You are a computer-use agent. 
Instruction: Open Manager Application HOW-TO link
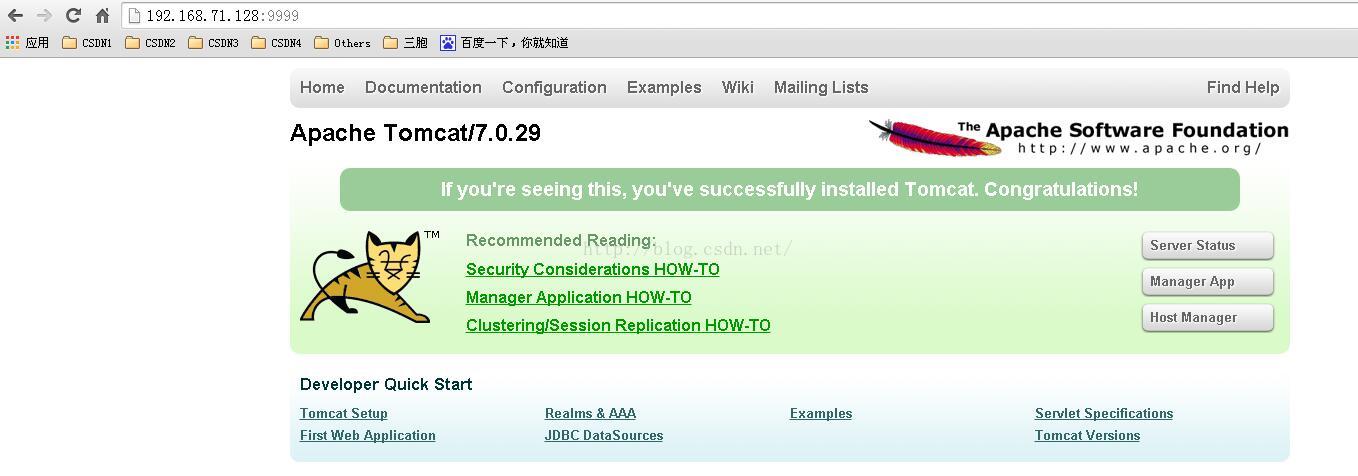point(579,297)
